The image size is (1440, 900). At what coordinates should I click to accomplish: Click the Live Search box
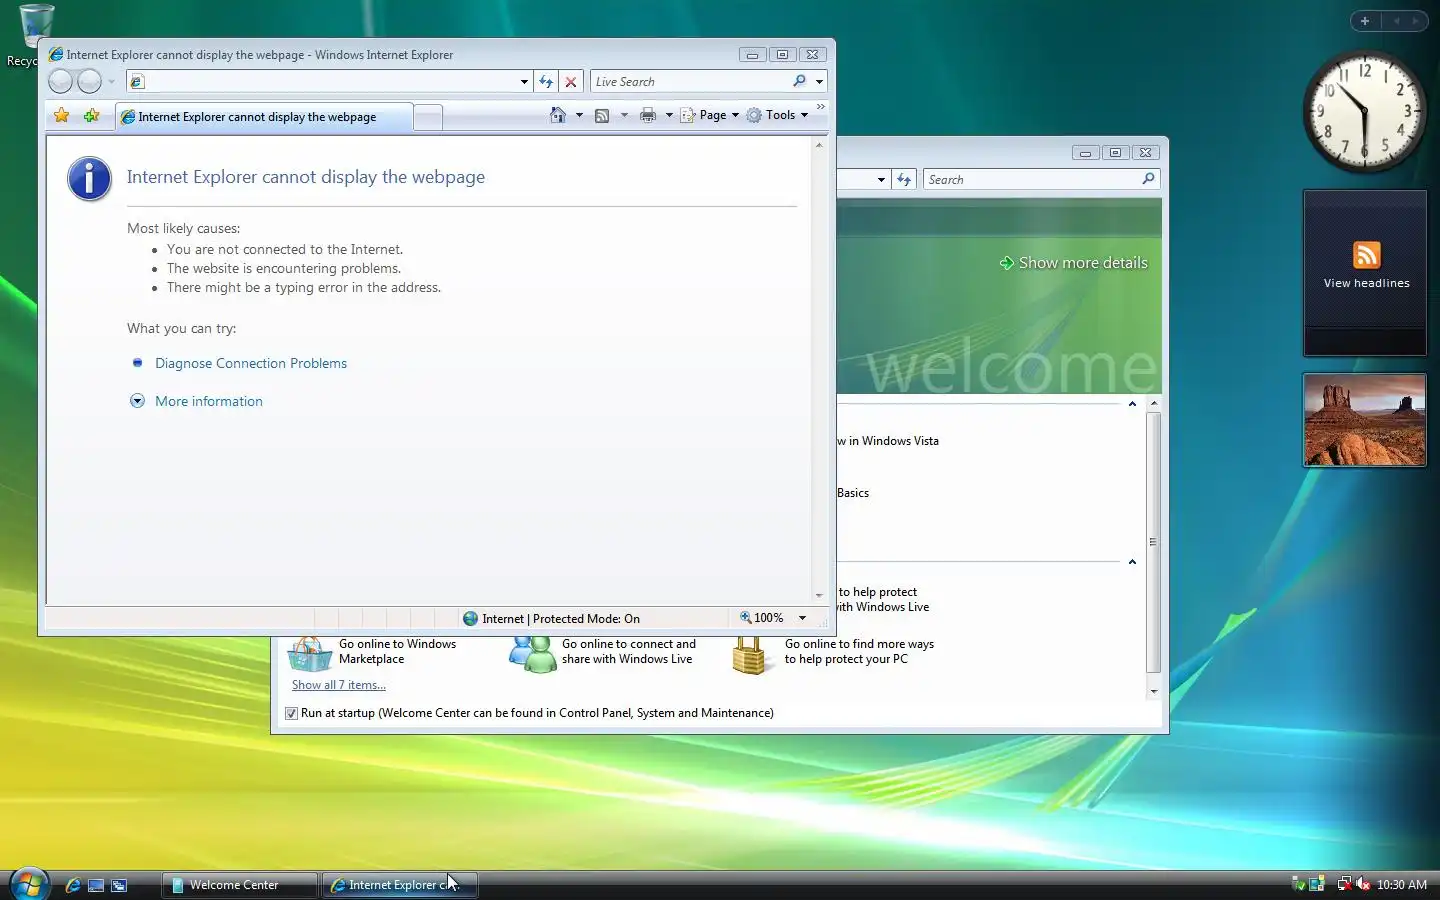point(690,82)
